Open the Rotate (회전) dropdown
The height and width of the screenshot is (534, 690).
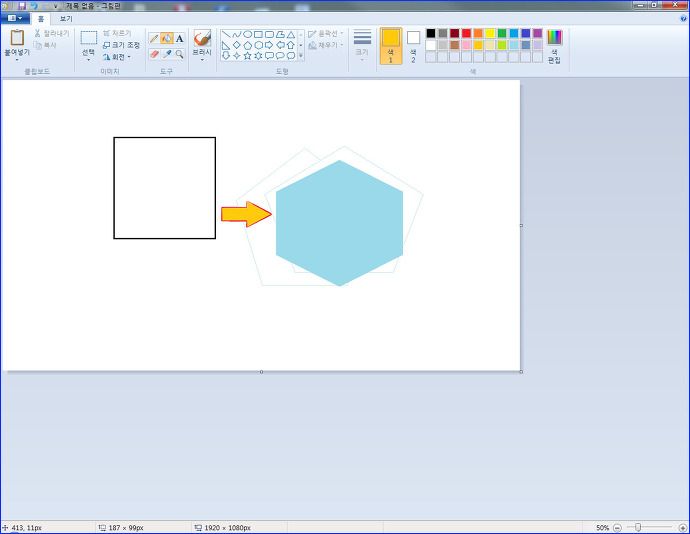(x=117, y=57)
